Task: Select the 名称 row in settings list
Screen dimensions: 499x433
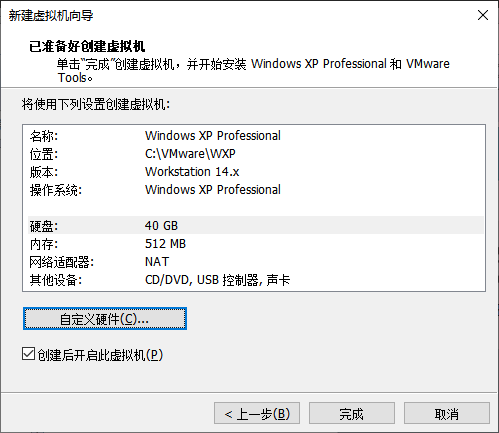Action: [256, 136]
